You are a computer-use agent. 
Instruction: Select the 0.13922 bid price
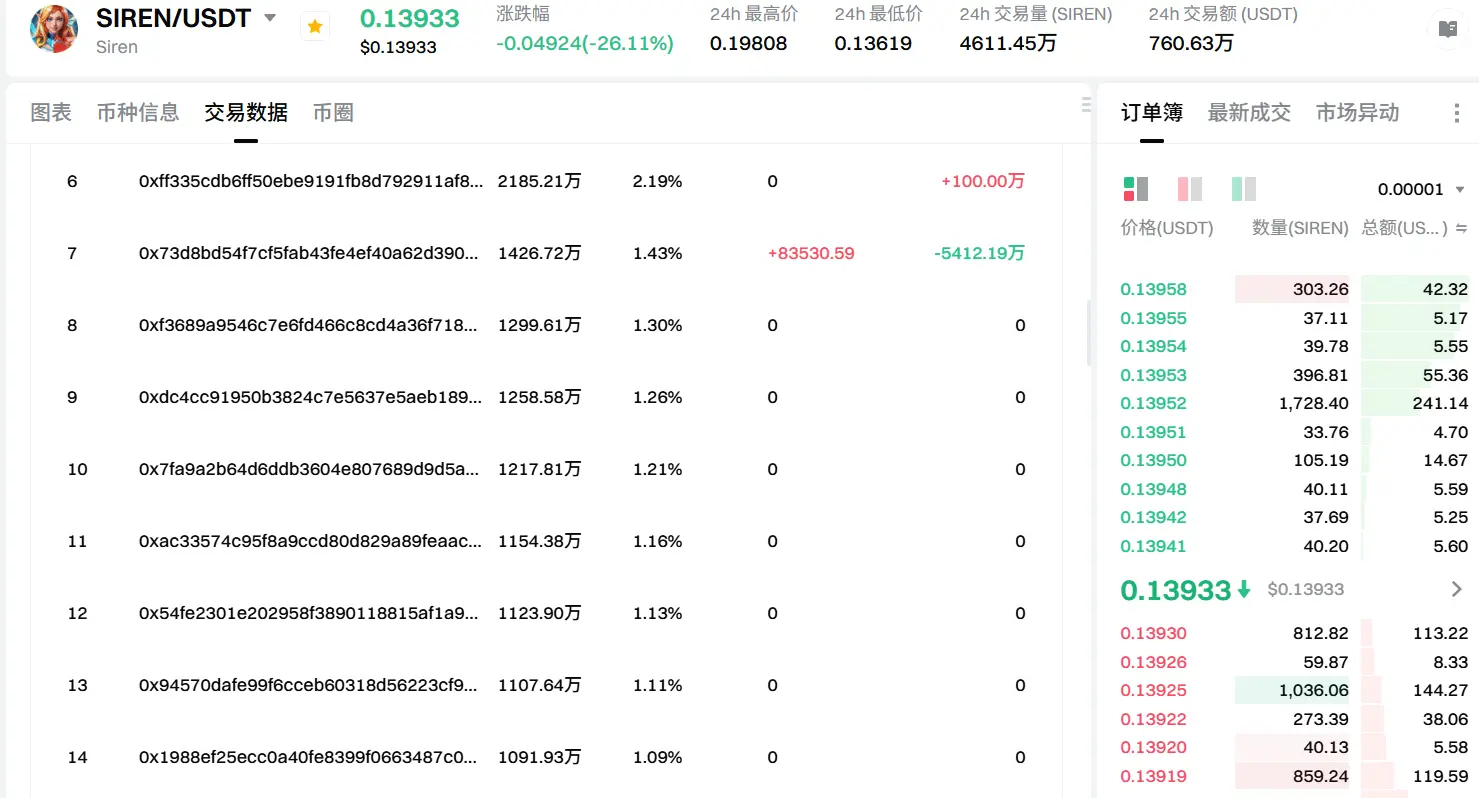click(1153, 719)
